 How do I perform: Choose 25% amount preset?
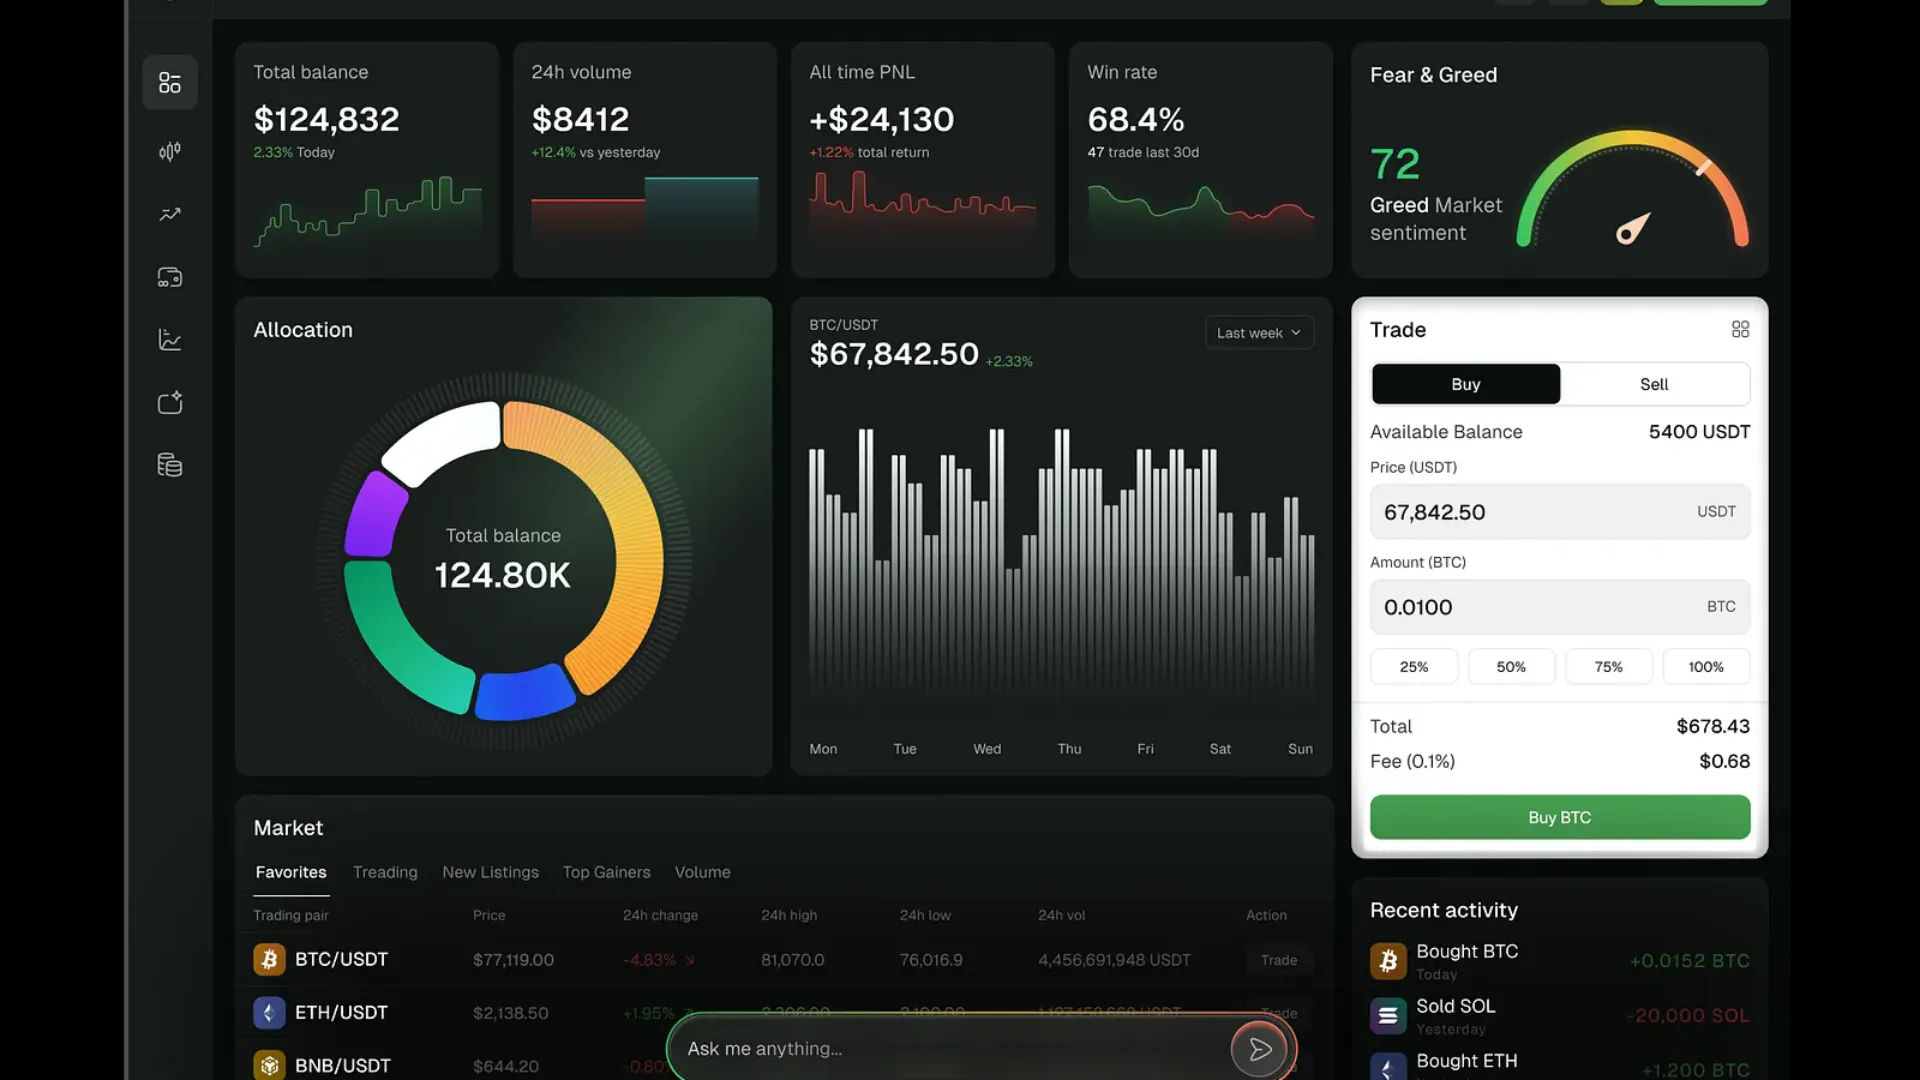(x=1414, y=667)
